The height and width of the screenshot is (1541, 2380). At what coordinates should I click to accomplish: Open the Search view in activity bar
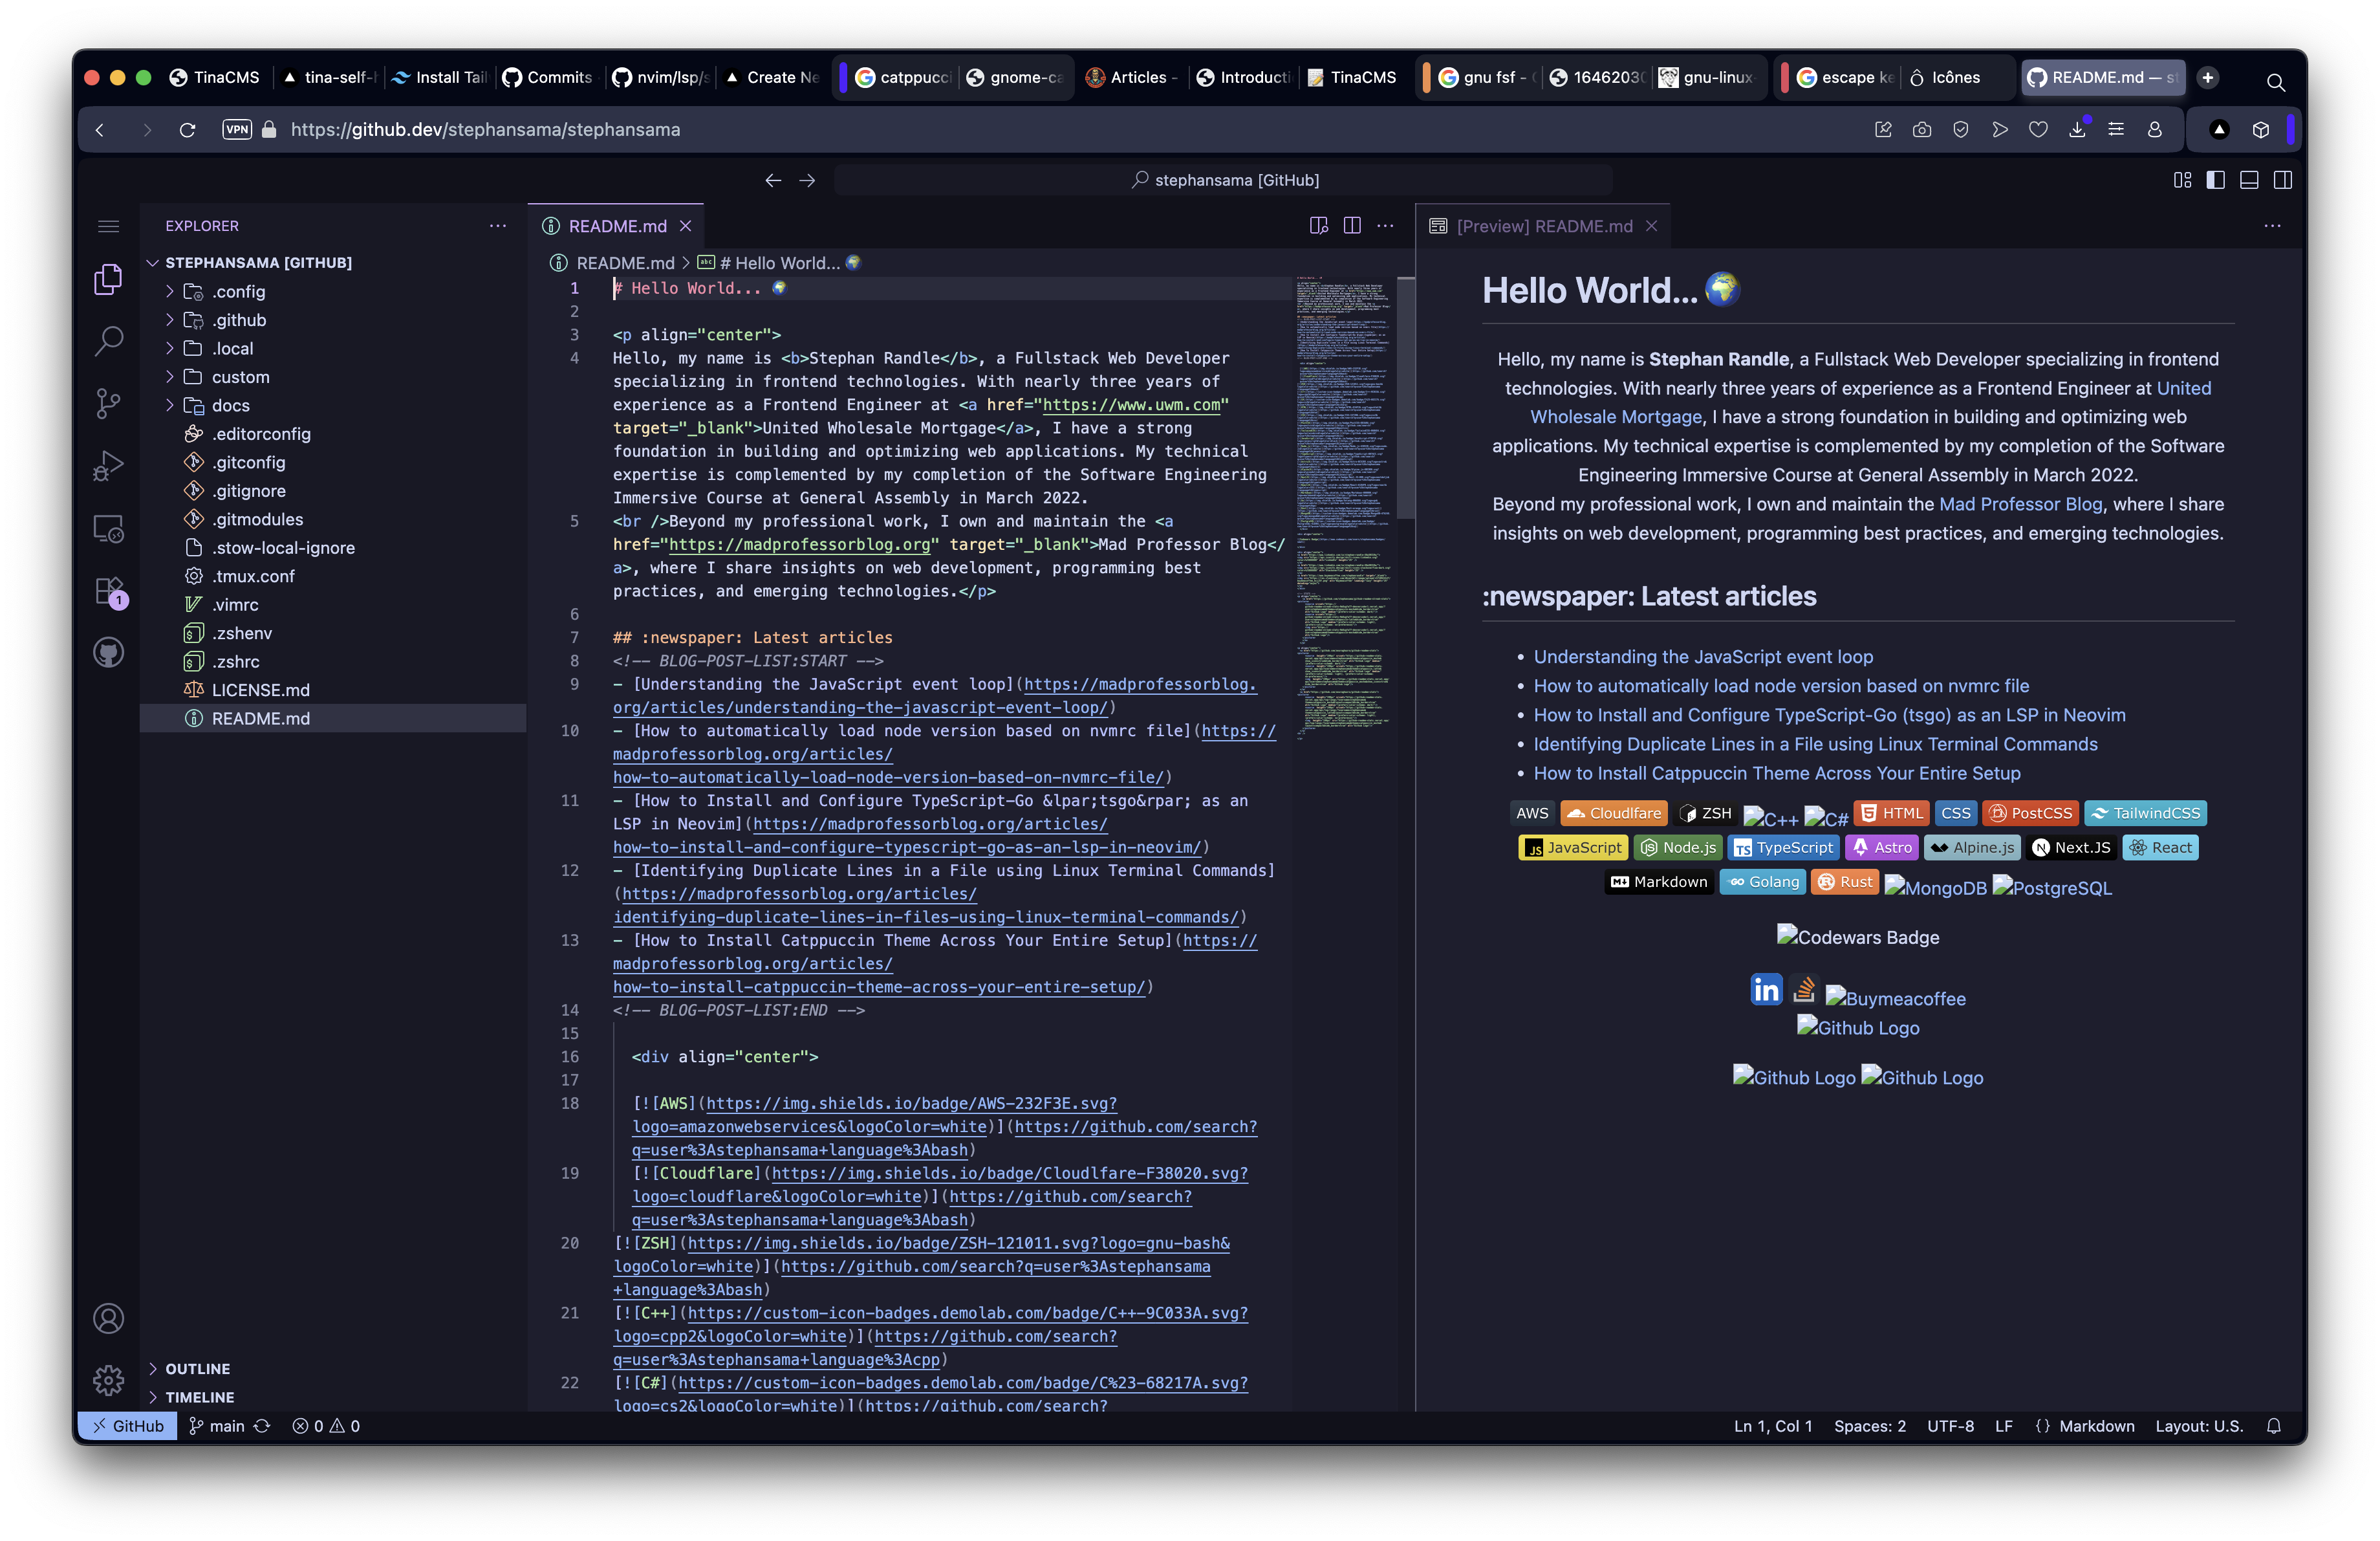pyautogui.click(x=108, y=341)
